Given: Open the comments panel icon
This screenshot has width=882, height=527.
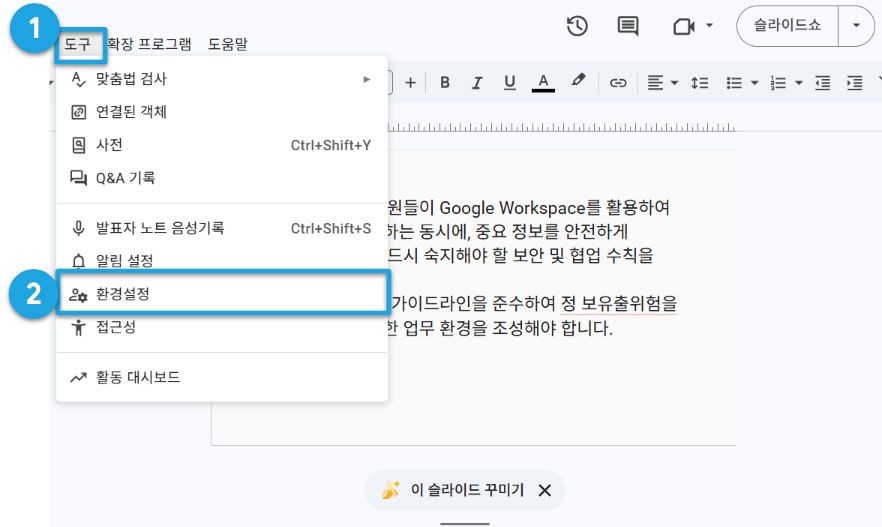Looking at the screenshot, I should (x=628, y=26).
